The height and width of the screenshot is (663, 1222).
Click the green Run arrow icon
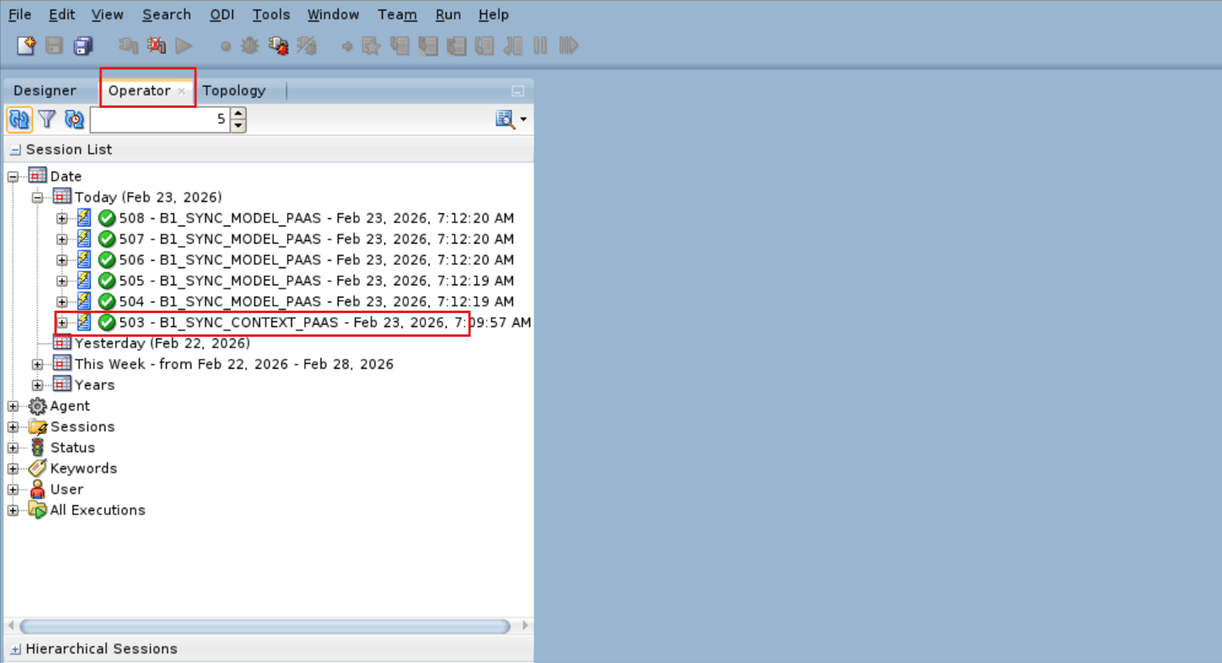click(184, 45)
